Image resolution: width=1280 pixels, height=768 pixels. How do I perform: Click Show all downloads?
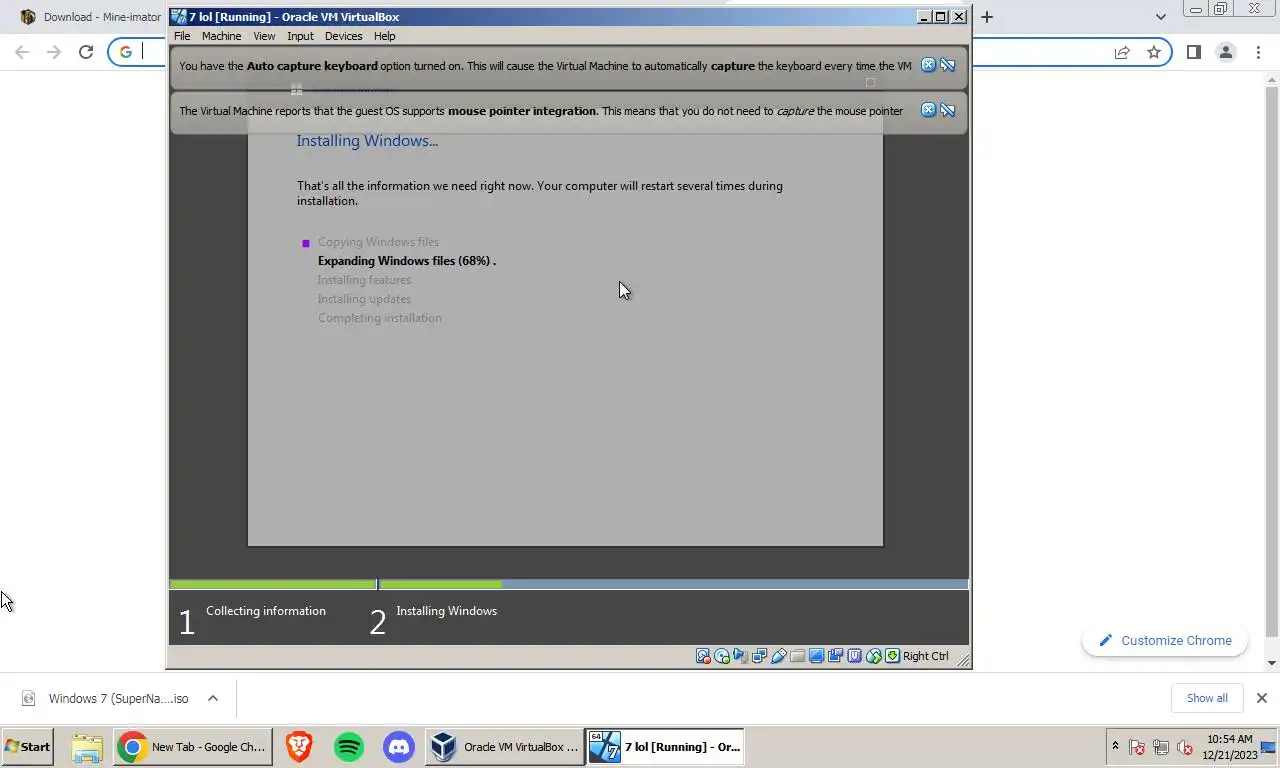point(1207,698)
